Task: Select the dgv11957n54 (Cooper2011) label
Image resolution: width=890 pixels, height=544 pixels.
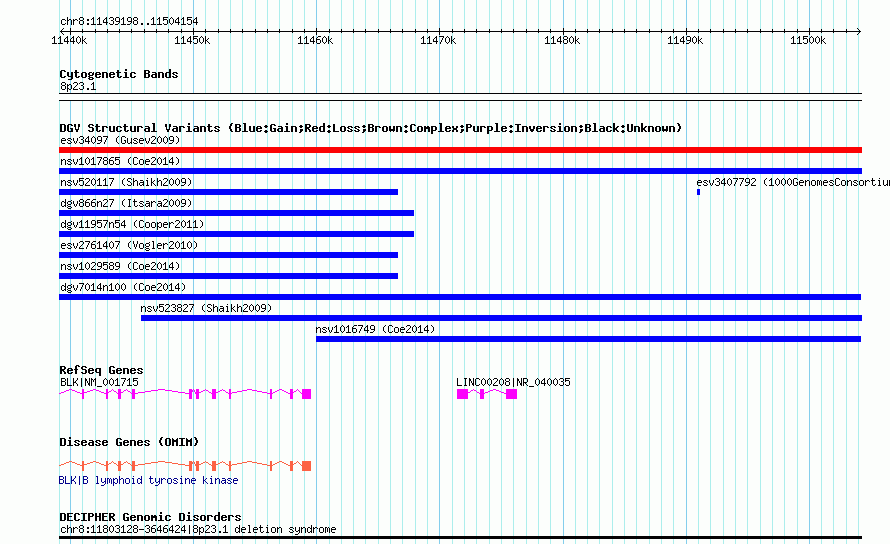Action: [132, 224]
